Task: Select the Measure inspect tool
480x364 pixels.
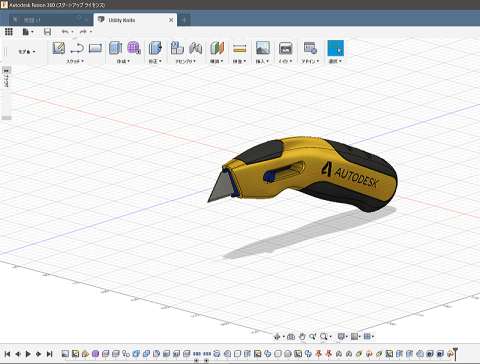Action: tap(240, 48)
